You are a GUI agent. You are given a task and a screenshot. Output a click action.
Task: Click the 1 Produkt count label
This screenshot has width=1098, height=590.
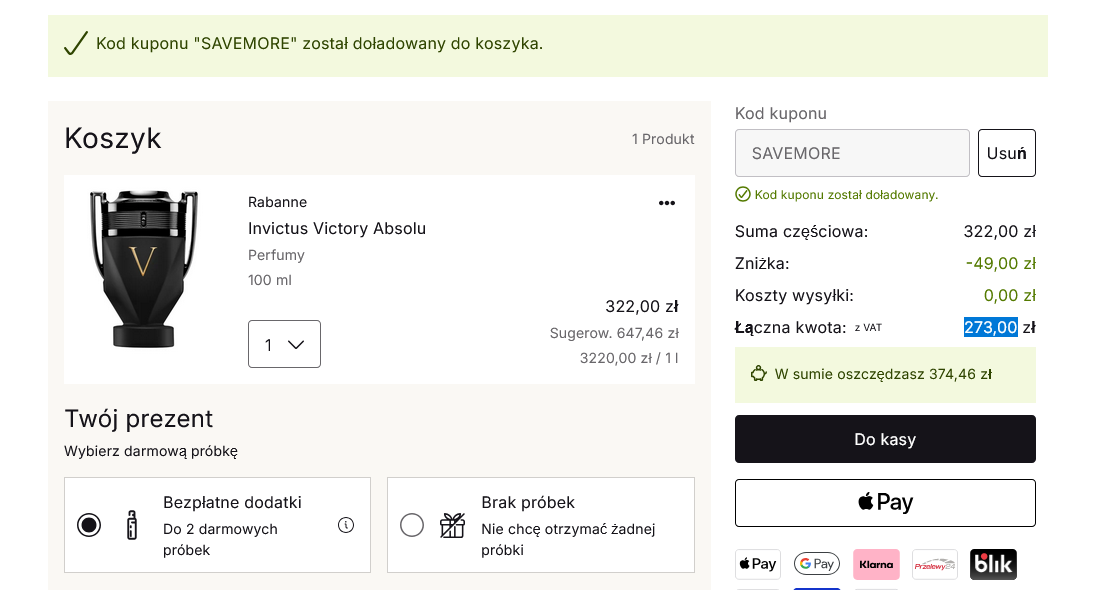pos(662,139)
